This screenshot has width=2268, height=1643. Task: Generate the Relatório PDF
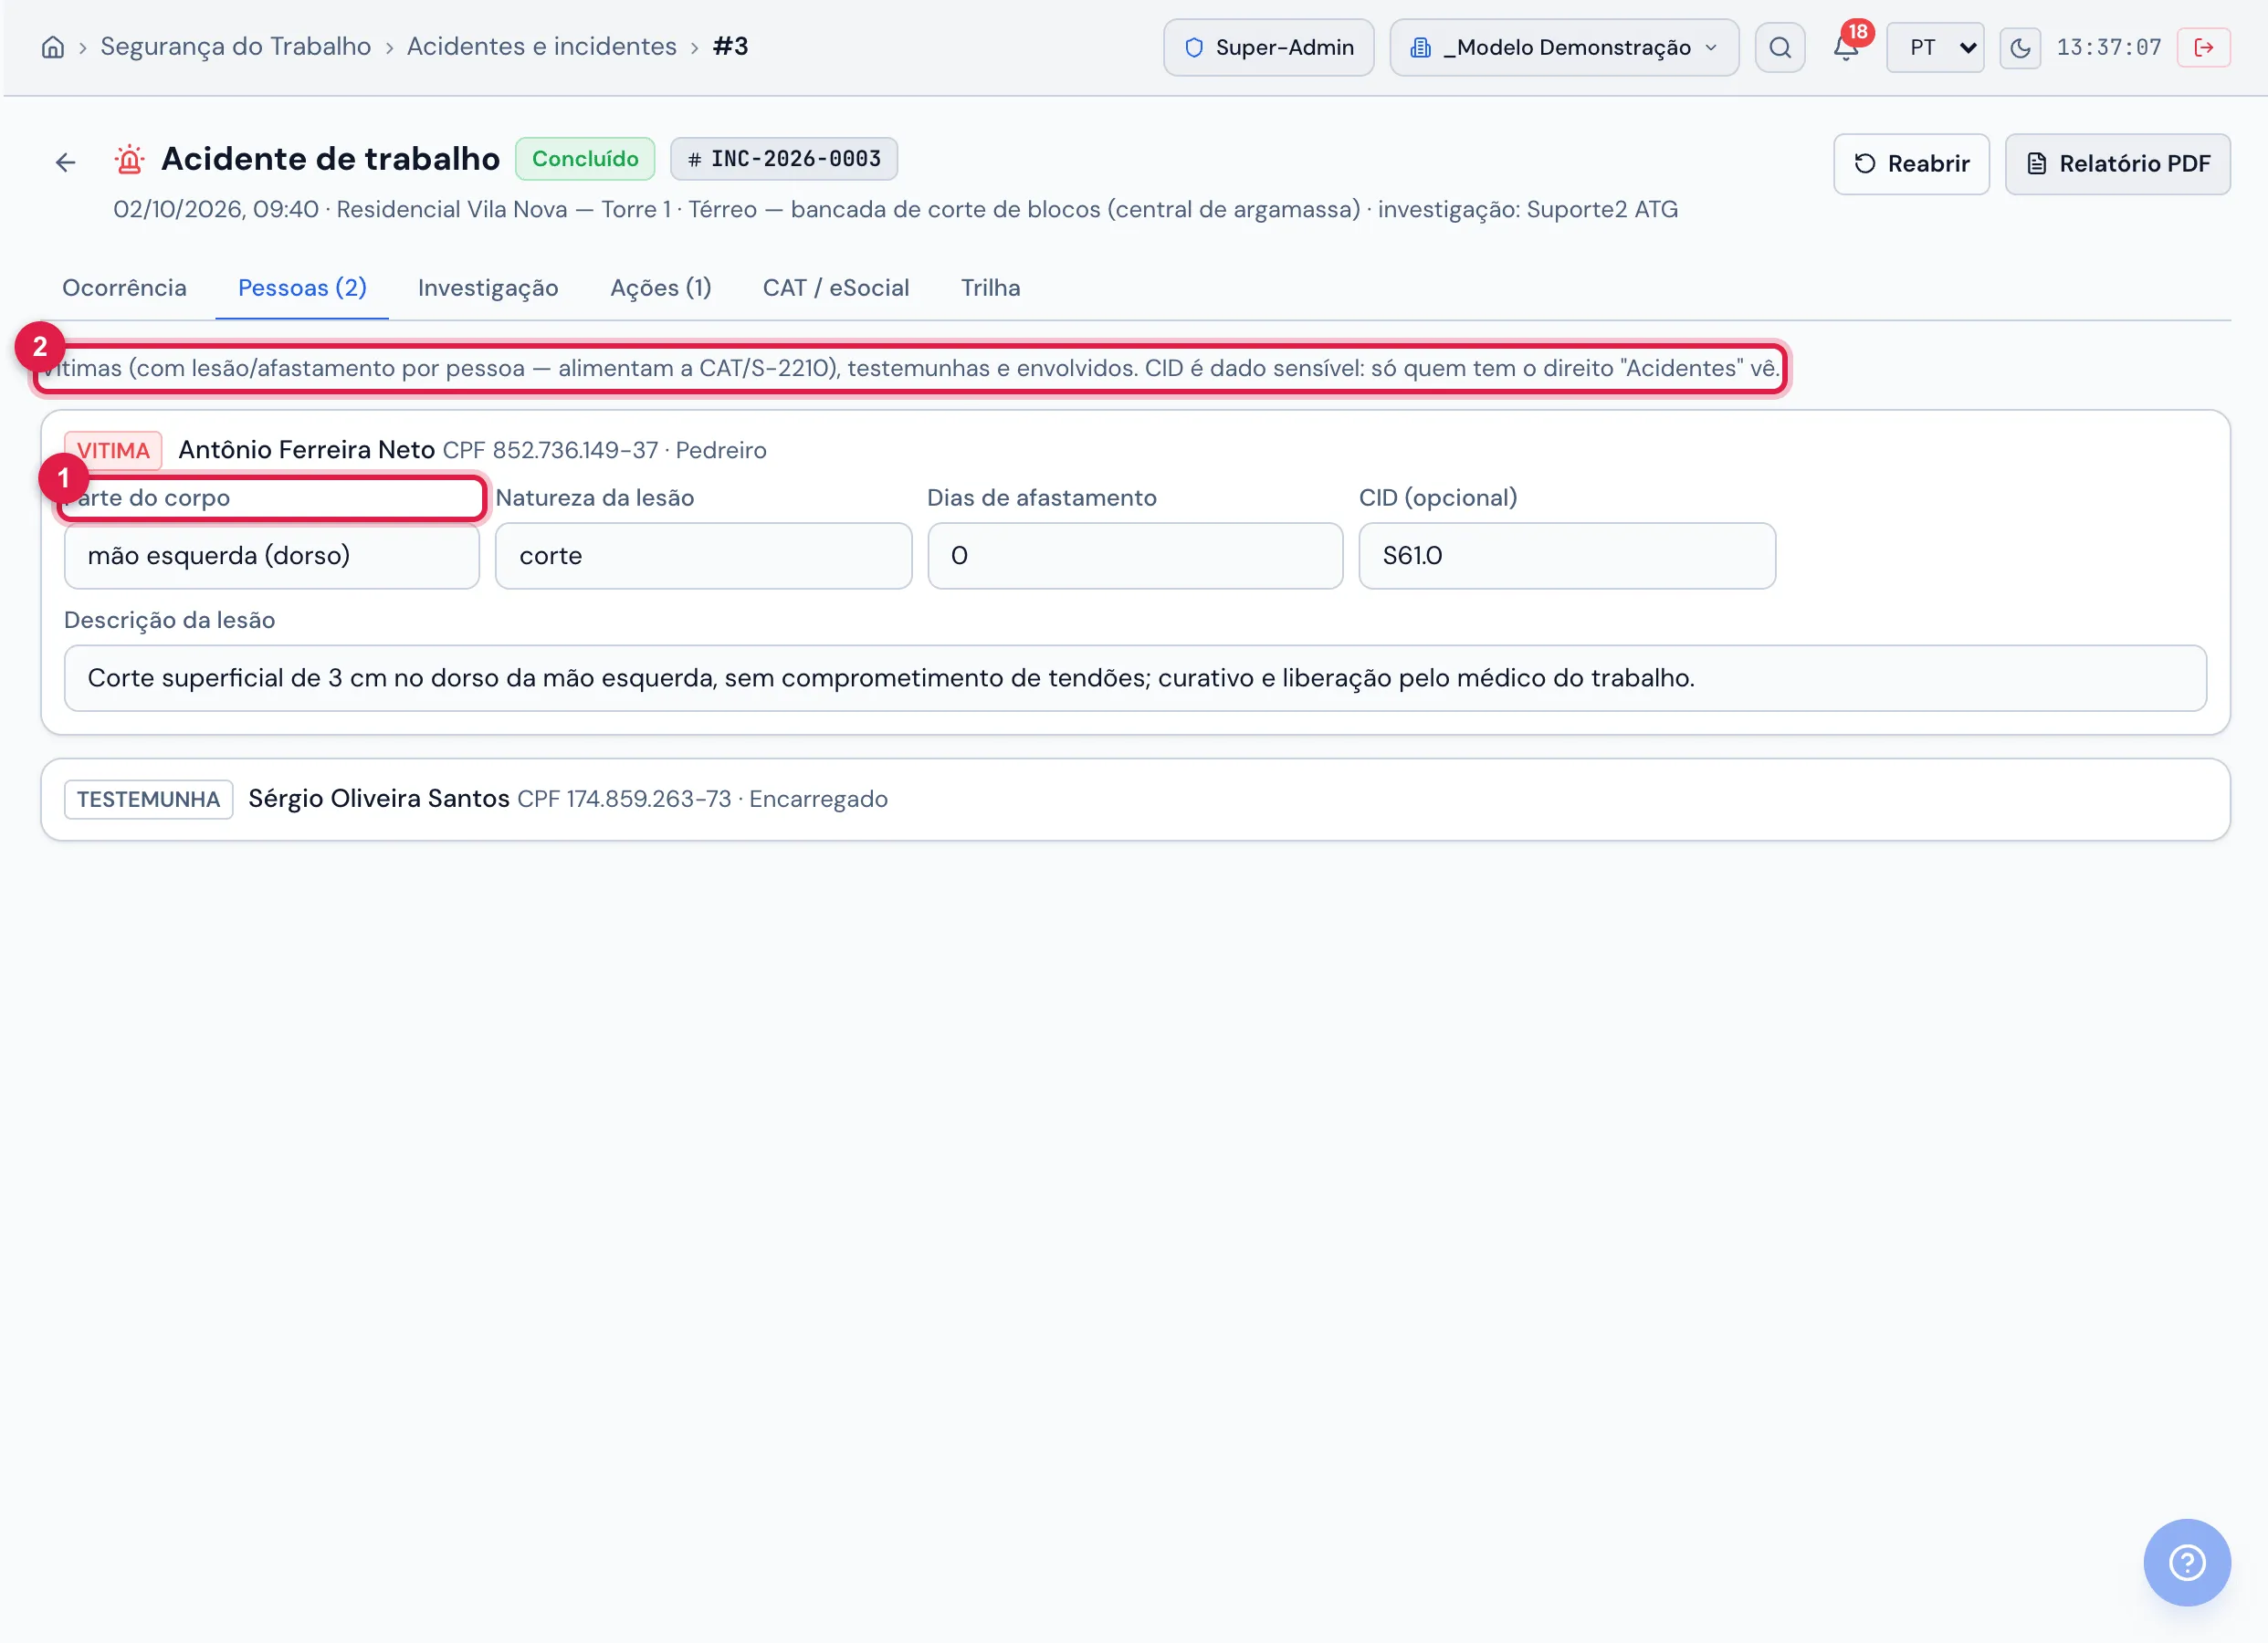[x=2117, y=164]
